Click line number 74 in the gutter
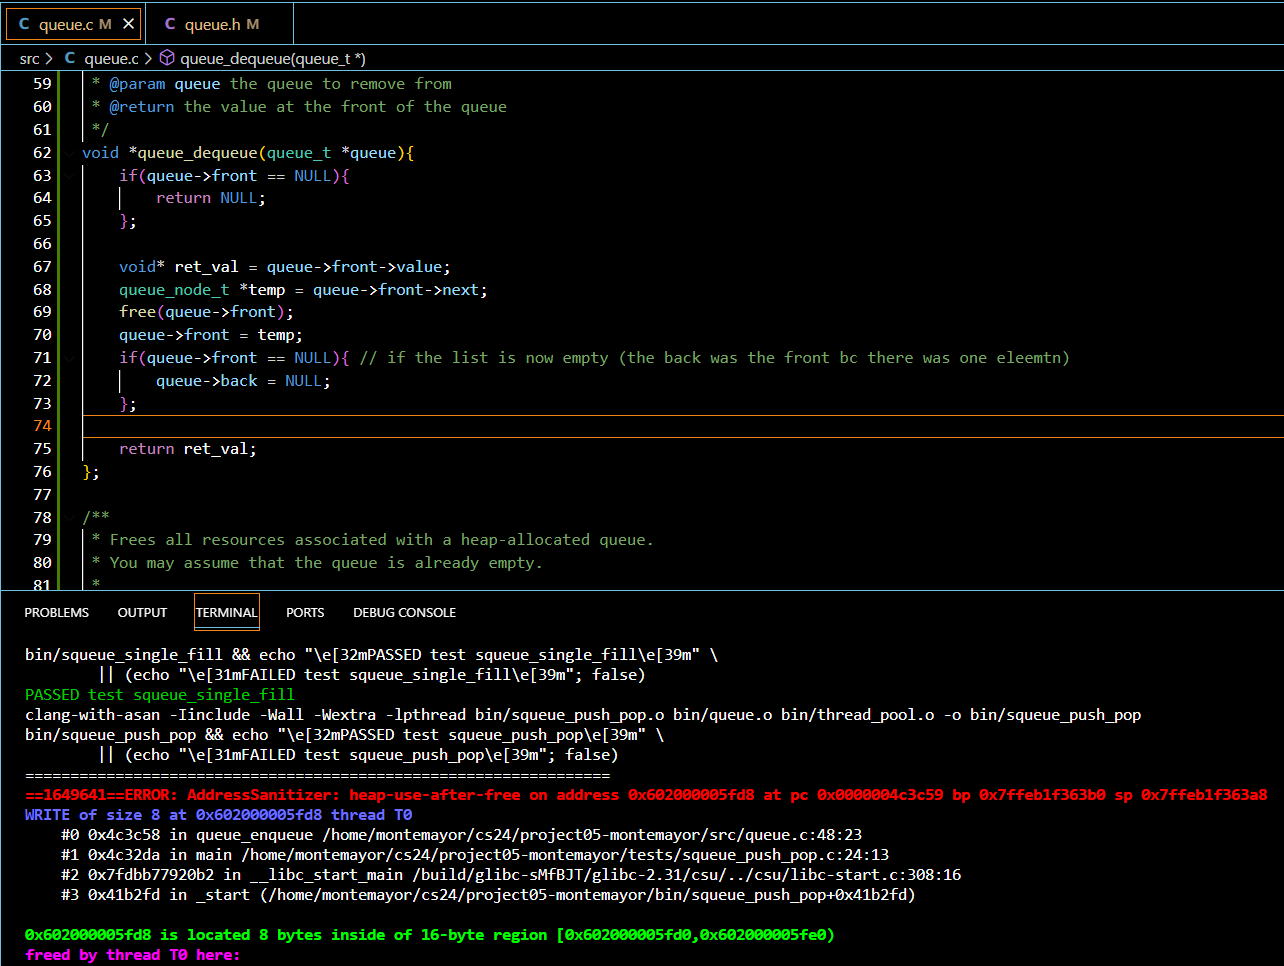Image resolution: width=1284 pixels, height=966 pixels. [x=42, y=426]
